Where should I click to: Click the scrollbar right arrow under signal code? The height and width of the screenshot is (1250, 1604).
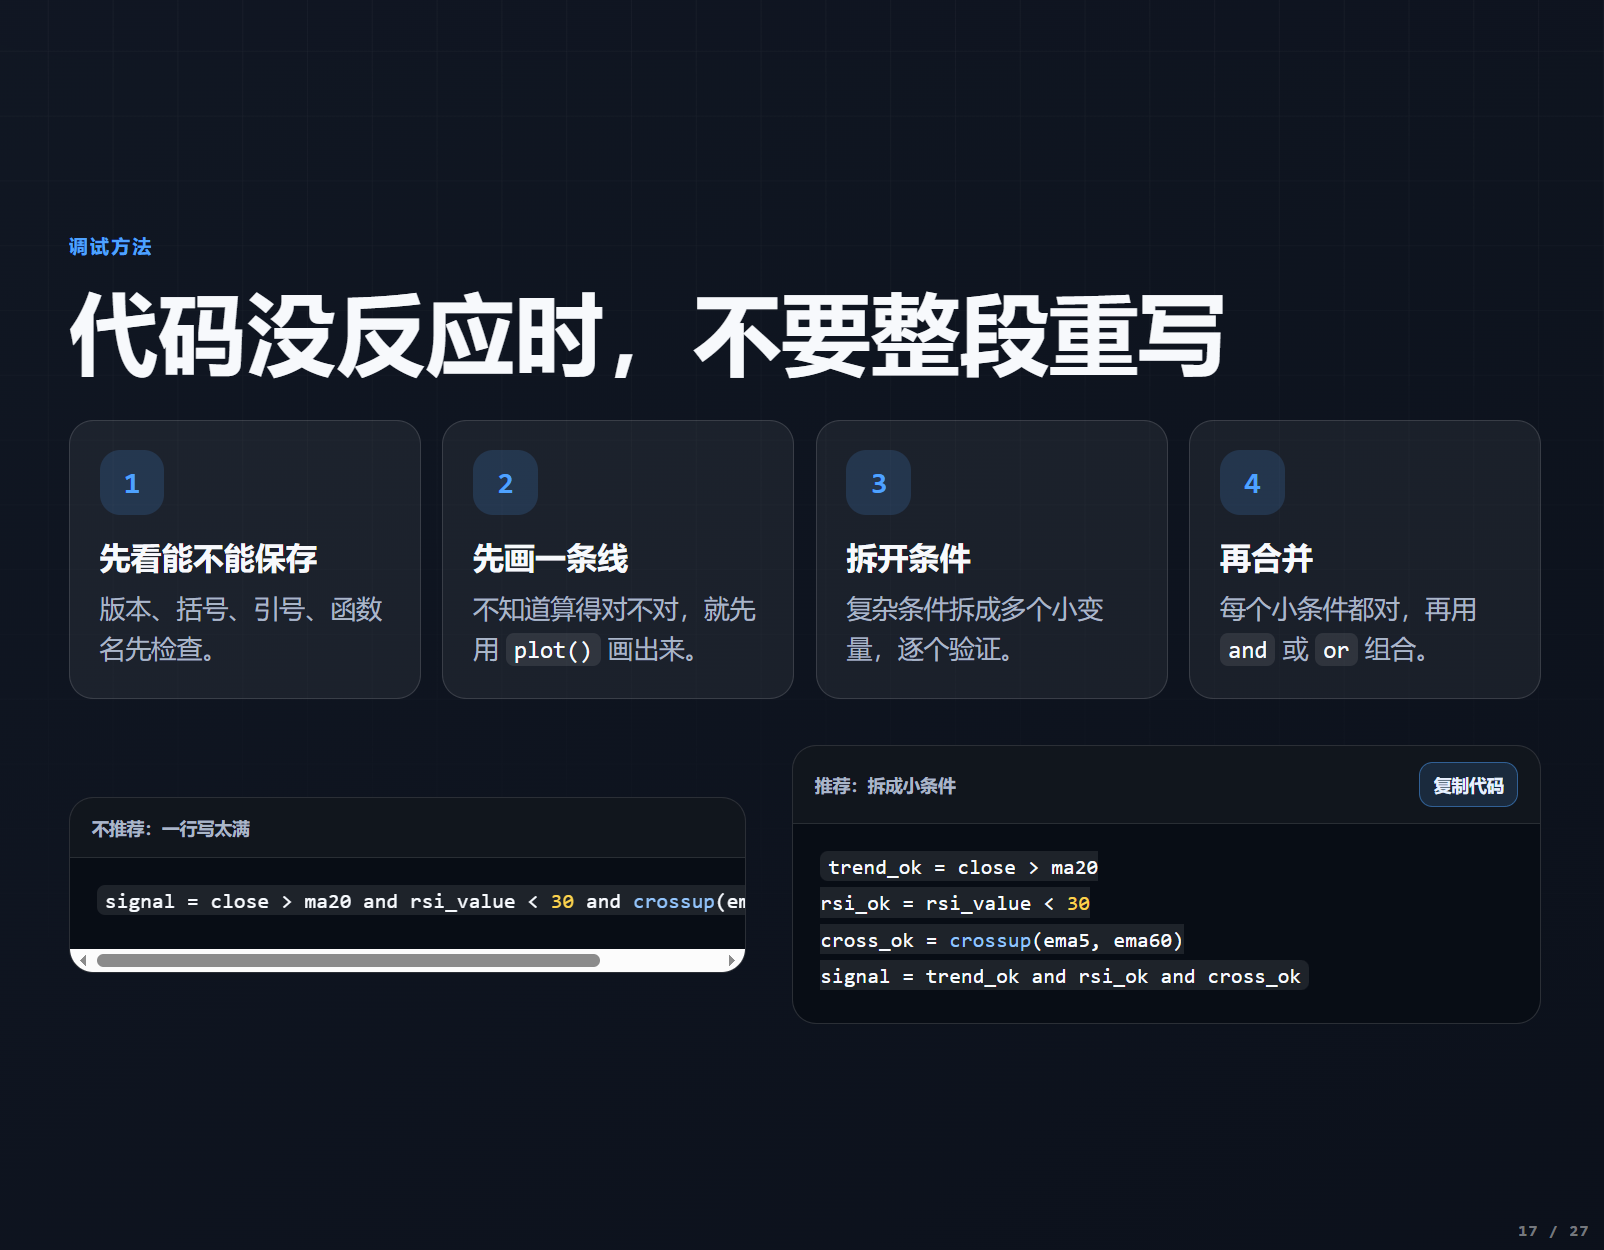point(732,961)
